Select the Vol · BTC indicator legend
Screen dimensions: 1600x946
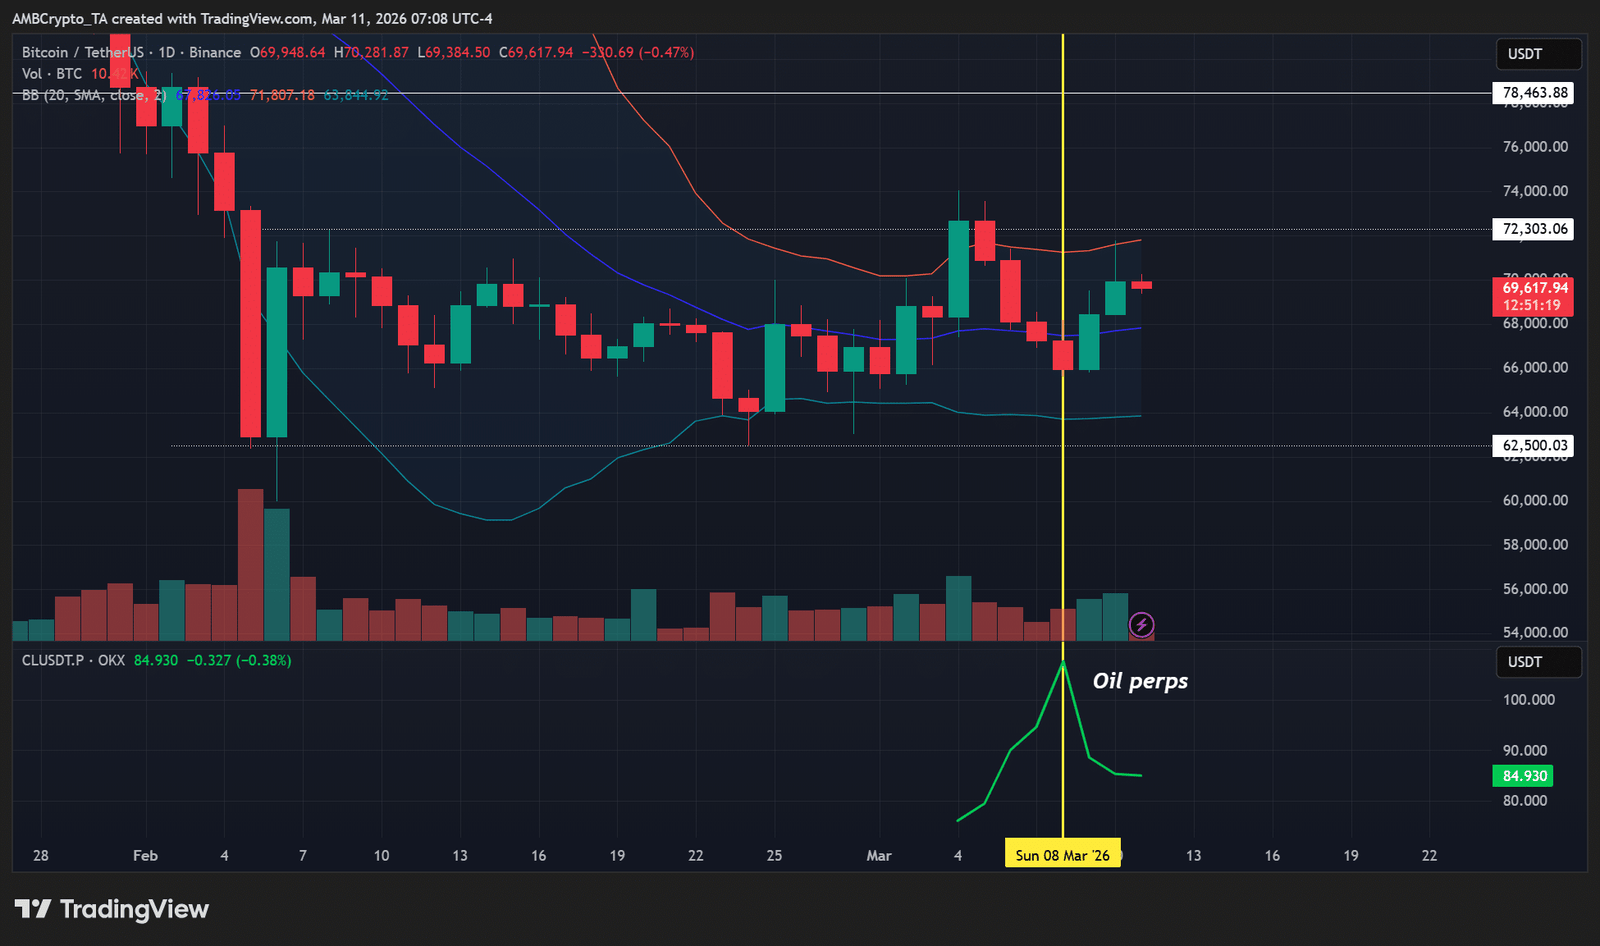52,74
